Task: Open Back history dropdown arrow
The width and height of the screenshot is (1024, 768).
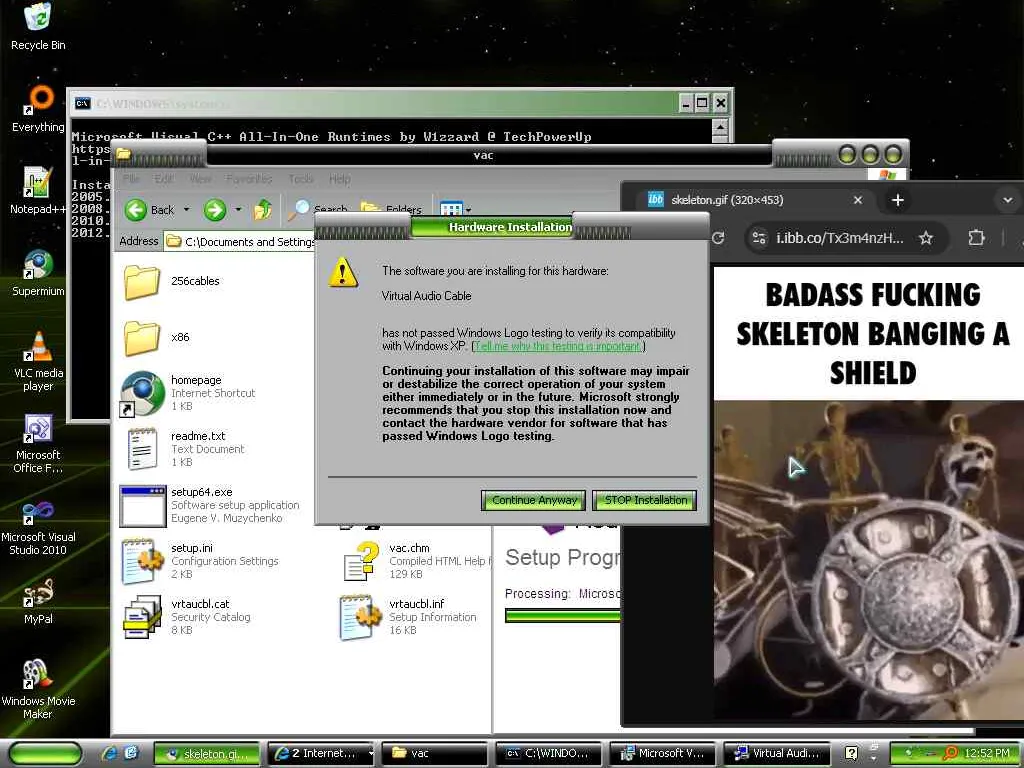Action: (x=187, y=210)
